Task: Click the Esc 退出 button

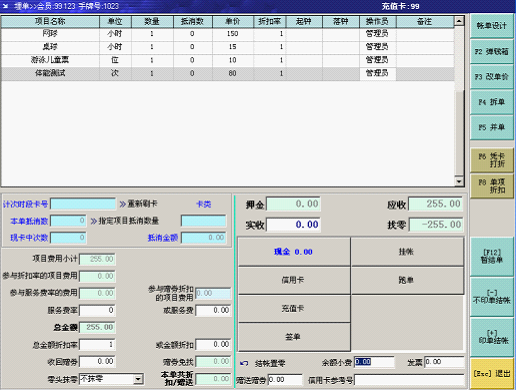Action: coord(491,374)
